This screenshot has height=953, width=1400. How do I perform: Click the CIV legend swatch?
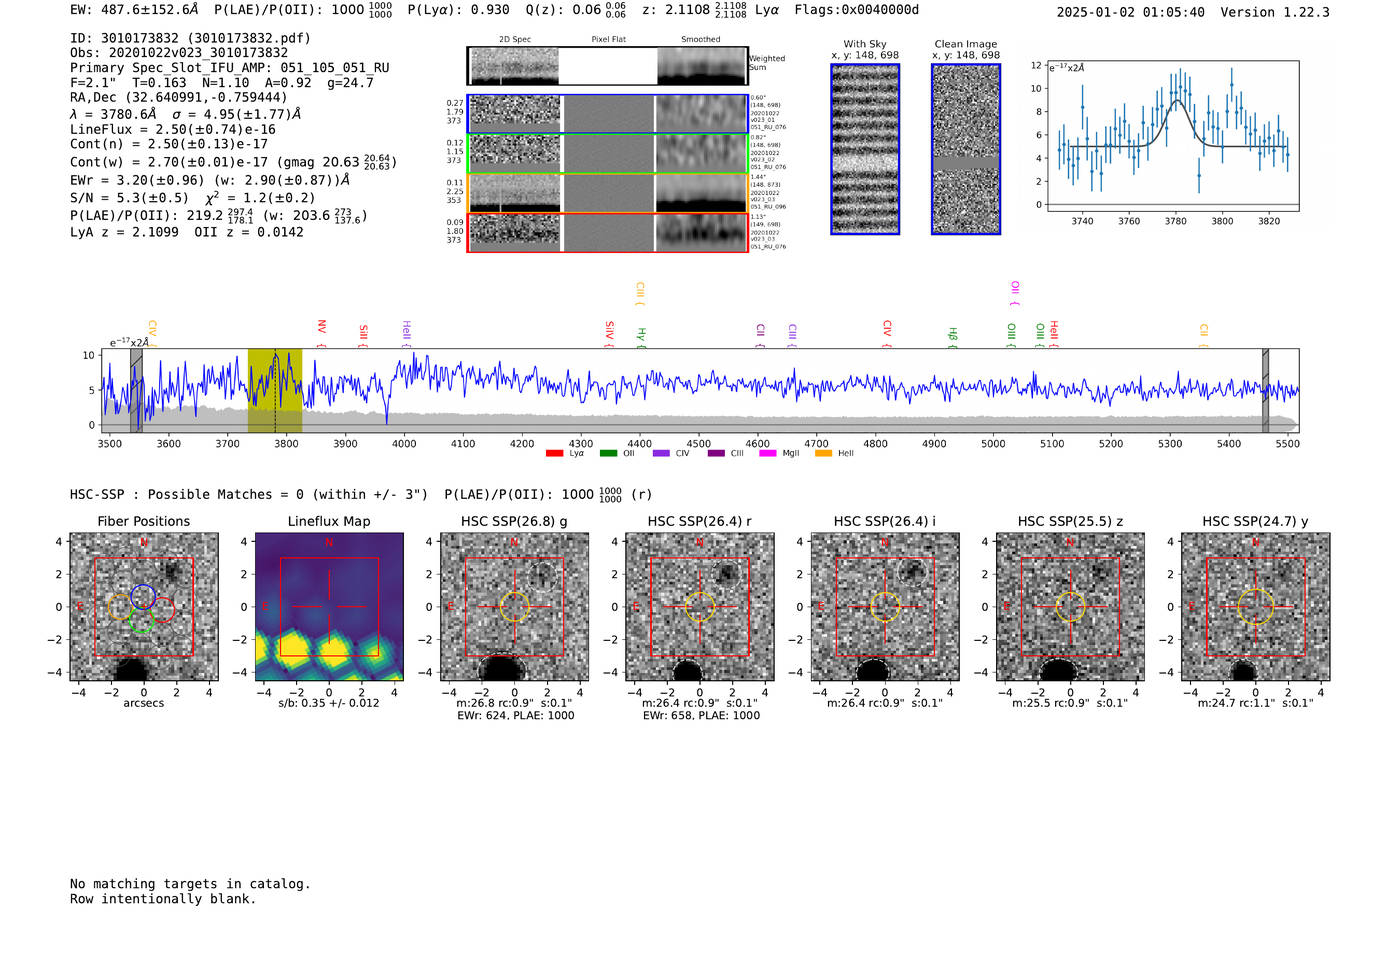[x=660, y=453]
